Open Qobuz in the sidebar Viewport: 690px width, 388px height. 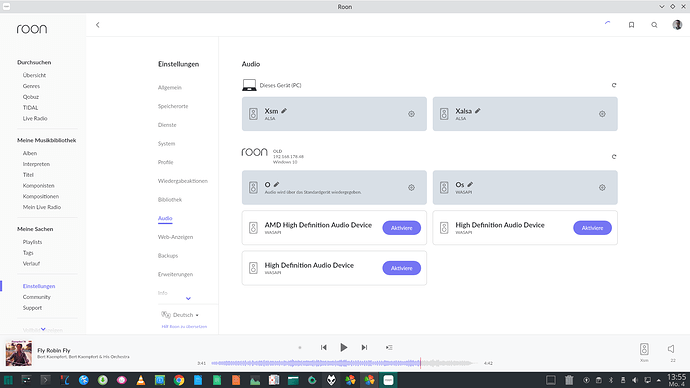click(31, 97)
